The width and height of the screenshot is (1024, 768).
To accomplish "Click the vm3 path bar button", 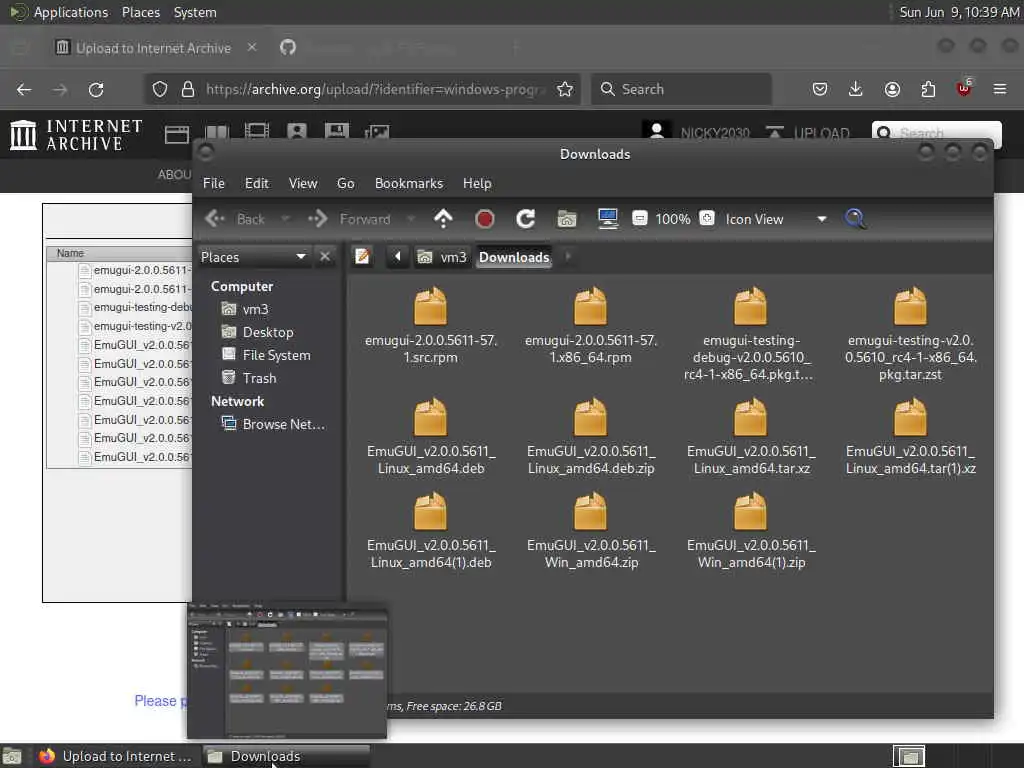I will 442,257.
